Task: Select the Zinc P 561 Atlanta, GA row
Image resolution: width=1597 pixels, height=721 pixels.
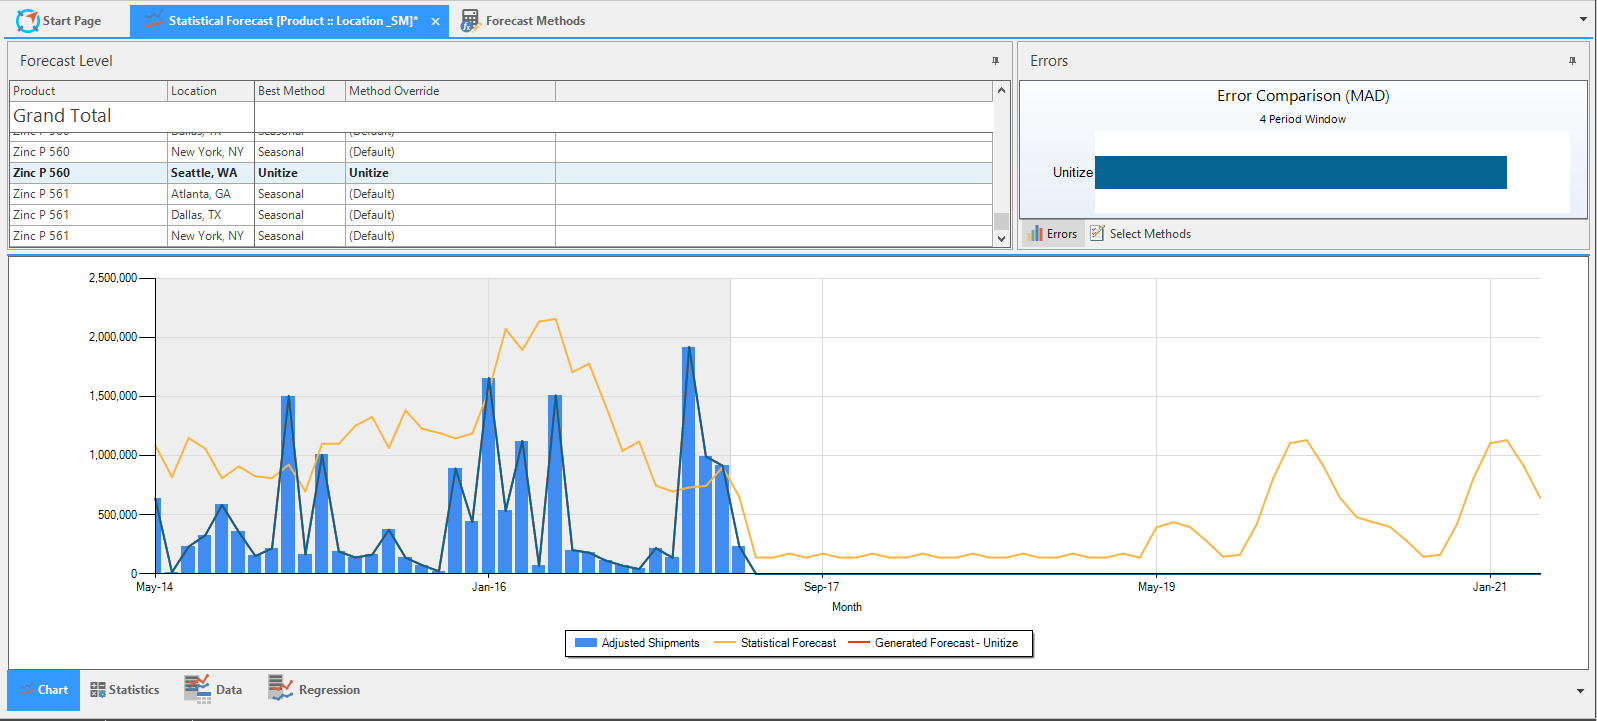Action: click(x=501, y=194)
